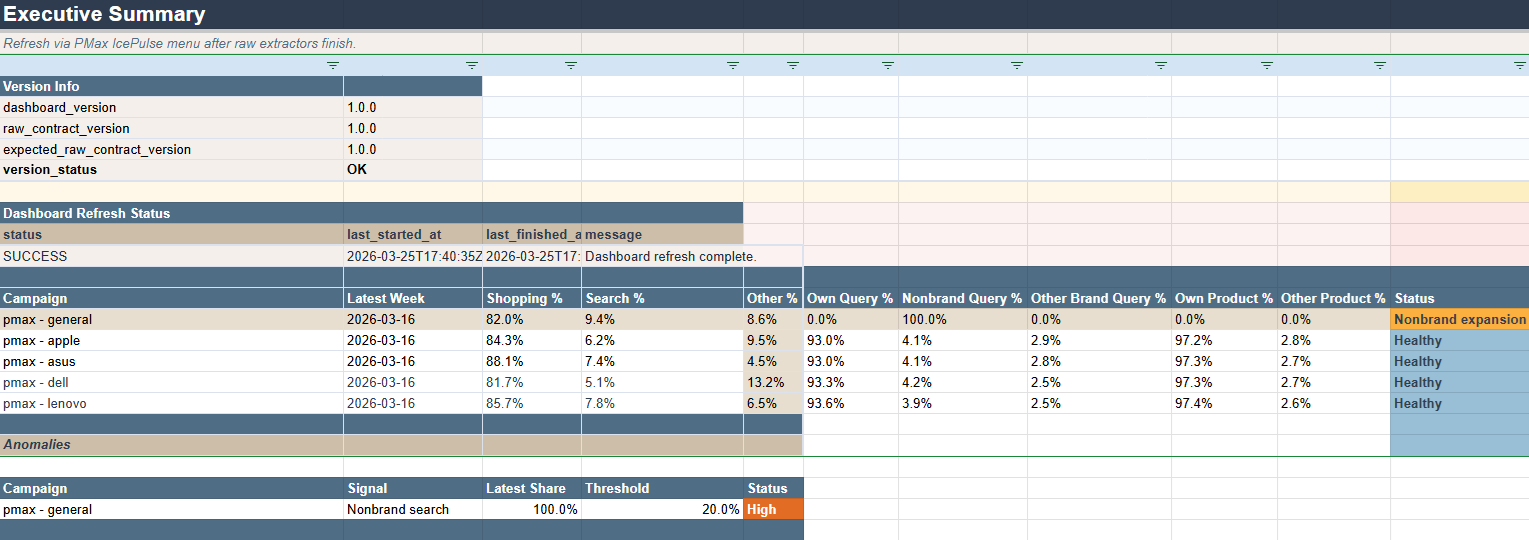Open filter icon in the Campaign column

point(333,65)
